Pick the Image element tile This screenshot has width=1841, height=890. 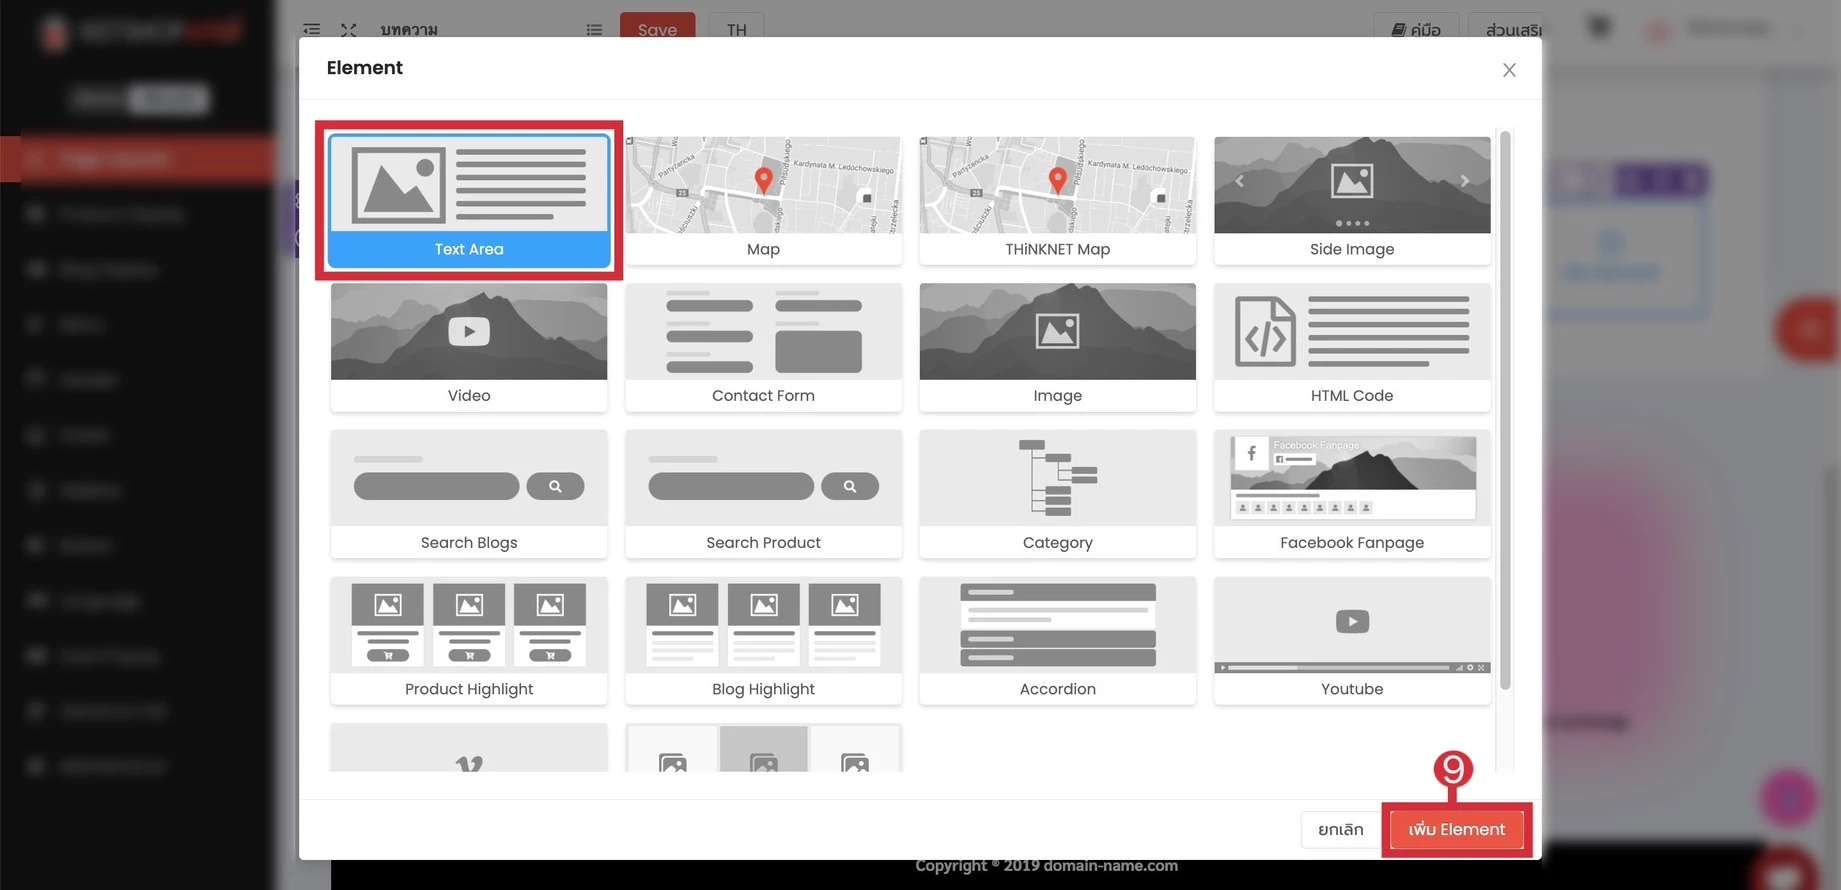click(1057, 347)
